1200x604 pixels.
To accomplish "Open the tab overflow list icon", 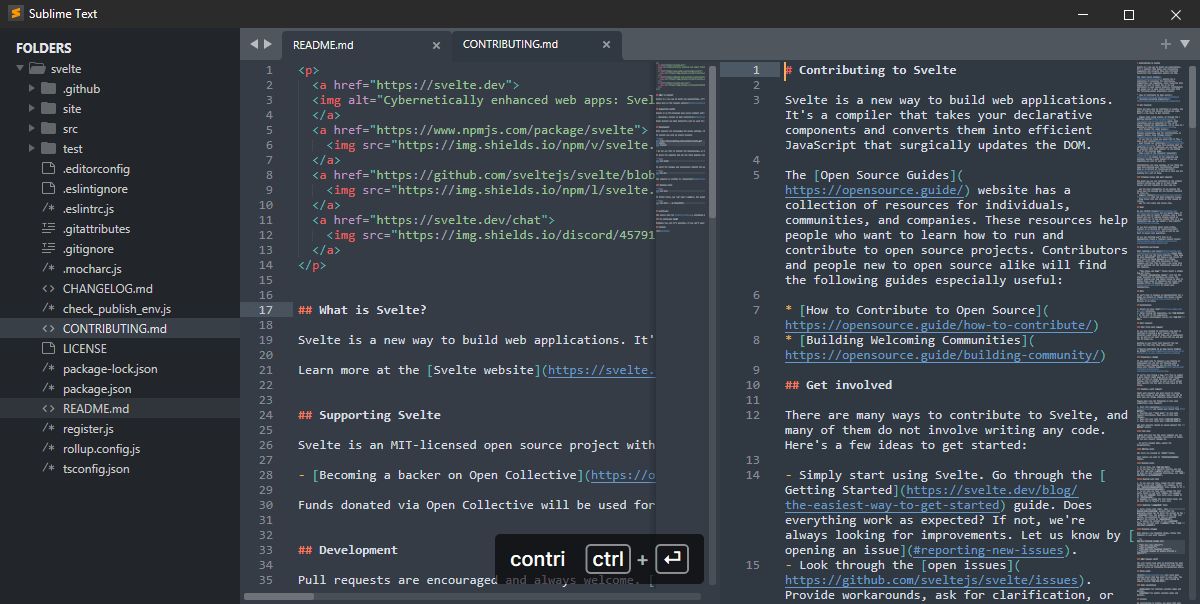I will click(x=1184, y=44).
